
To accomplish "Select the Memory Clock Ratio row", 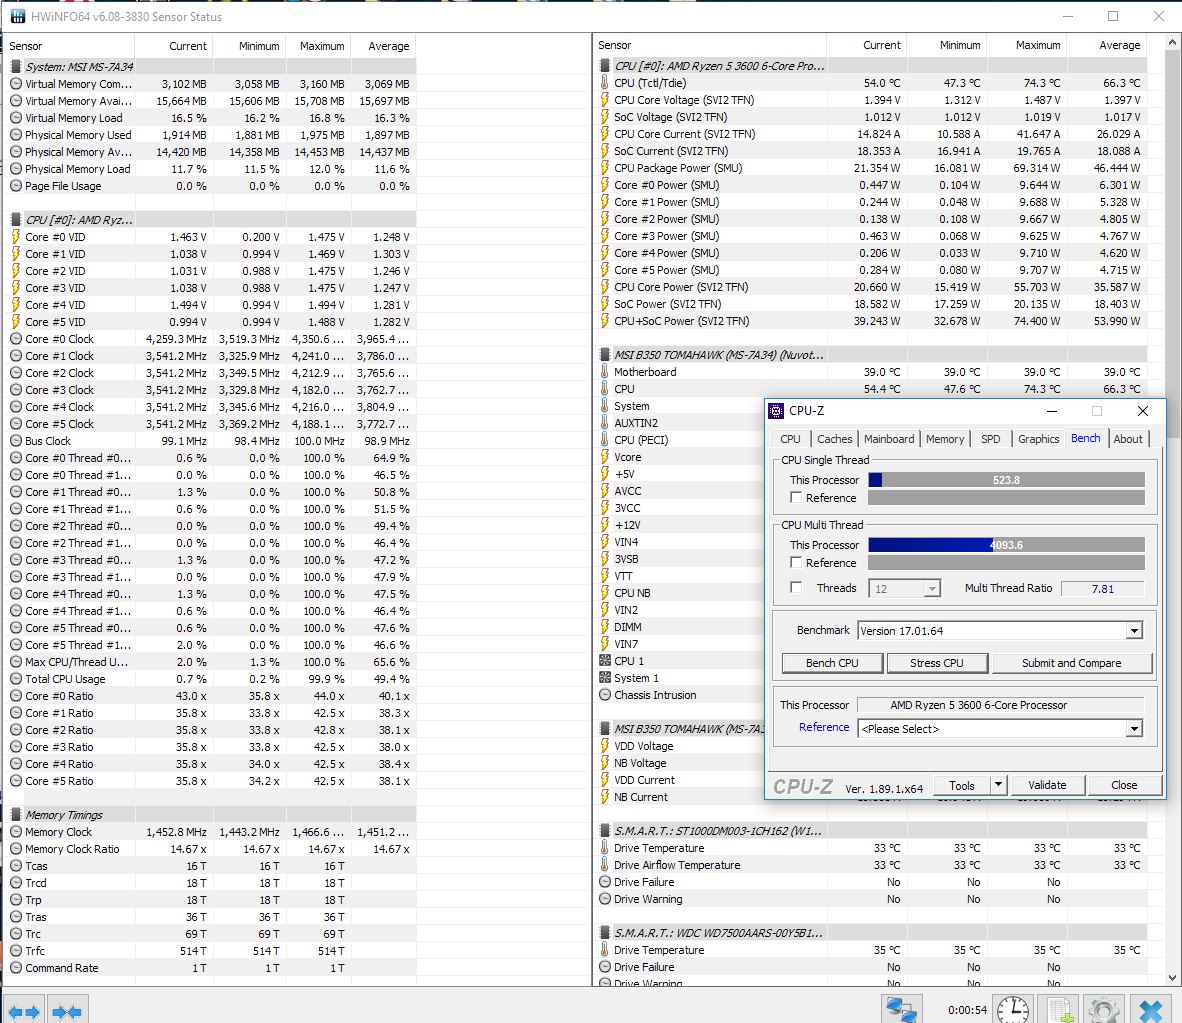I will (210, 849).
